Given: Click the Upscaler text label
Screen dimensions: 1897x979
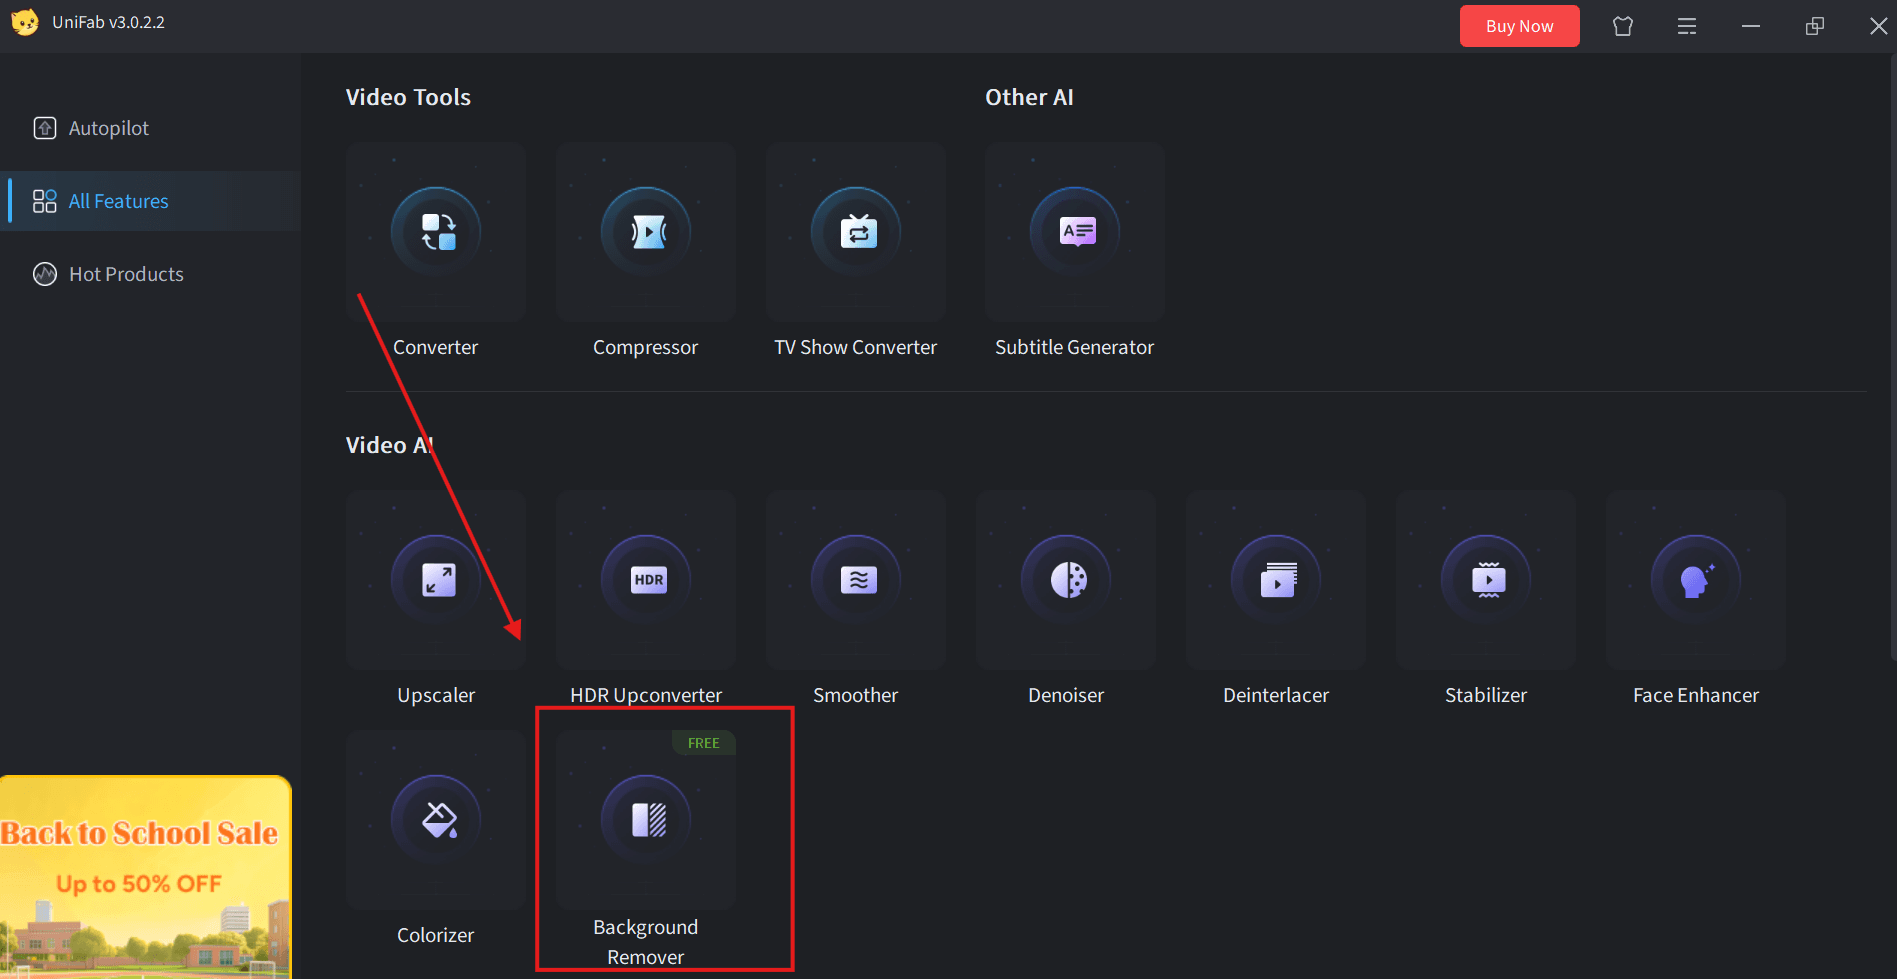Looking at the screenshot, I should point(436,695).
